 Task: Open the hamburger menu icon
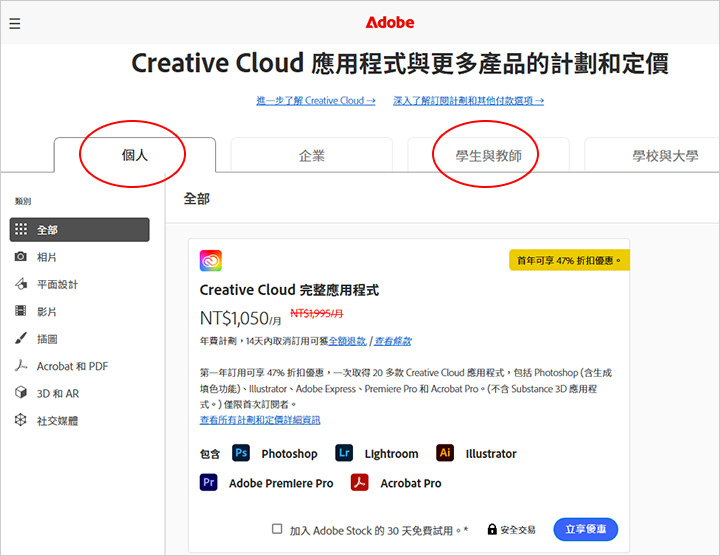pos(15,23)
